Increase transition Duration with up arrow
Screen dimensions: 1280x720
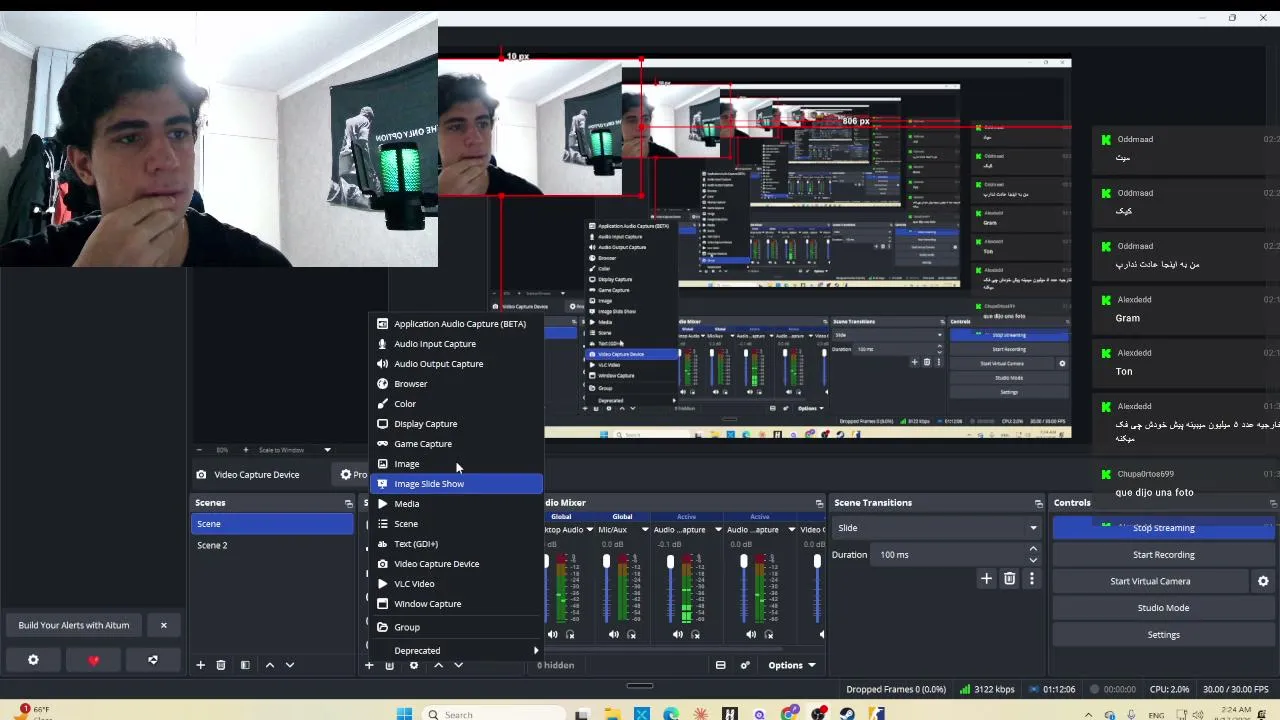tap(1033, 549)
